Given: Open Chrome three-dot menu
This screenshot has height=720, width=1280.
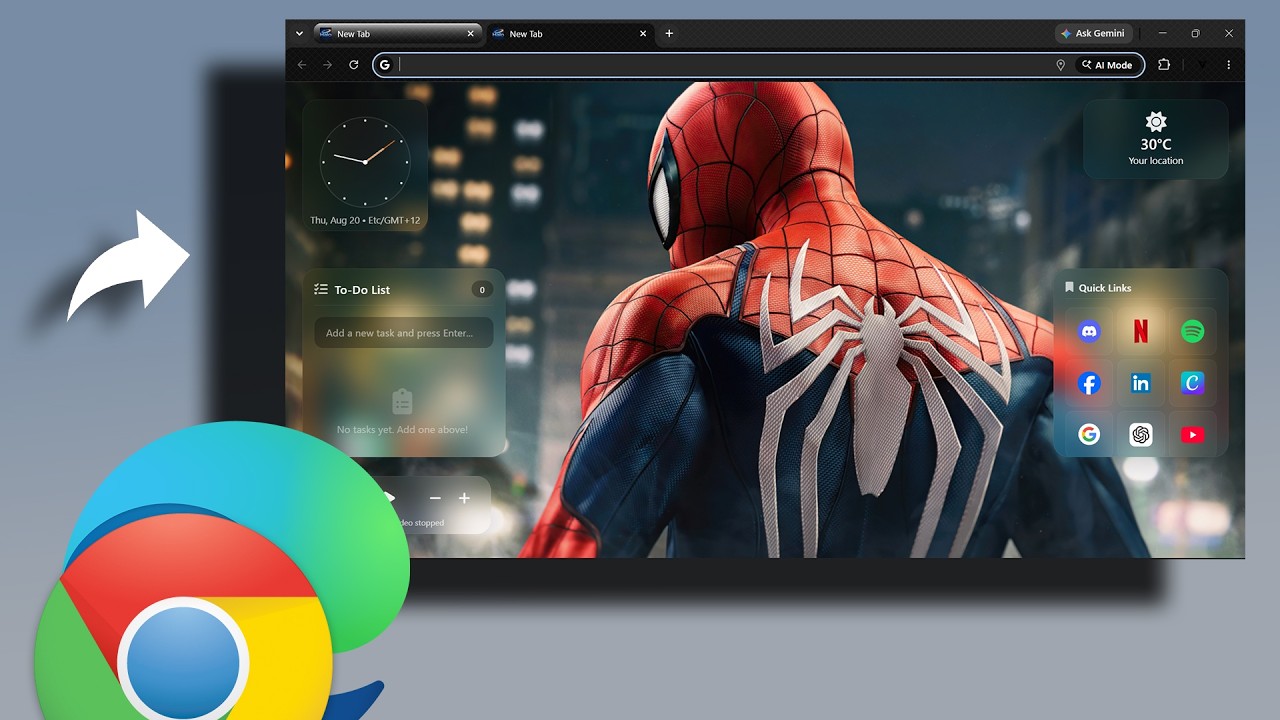Looking at the screenshot, I should pyautogui.click(x=1229, y=65).
